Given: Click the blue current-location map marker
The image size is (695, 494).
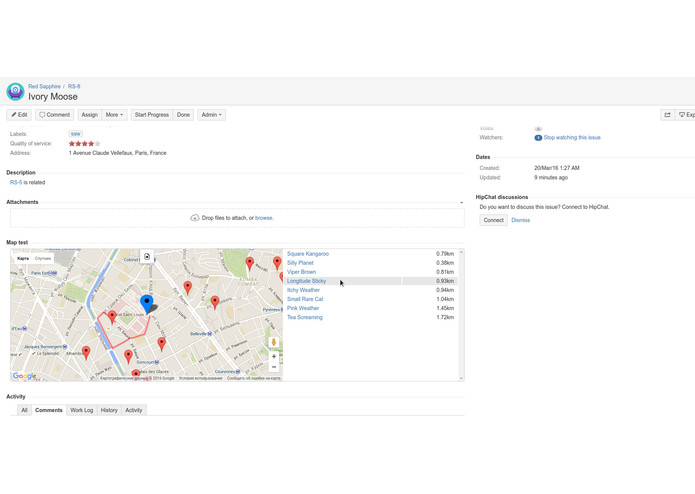Looking at the screenshot, I should 147,304.
